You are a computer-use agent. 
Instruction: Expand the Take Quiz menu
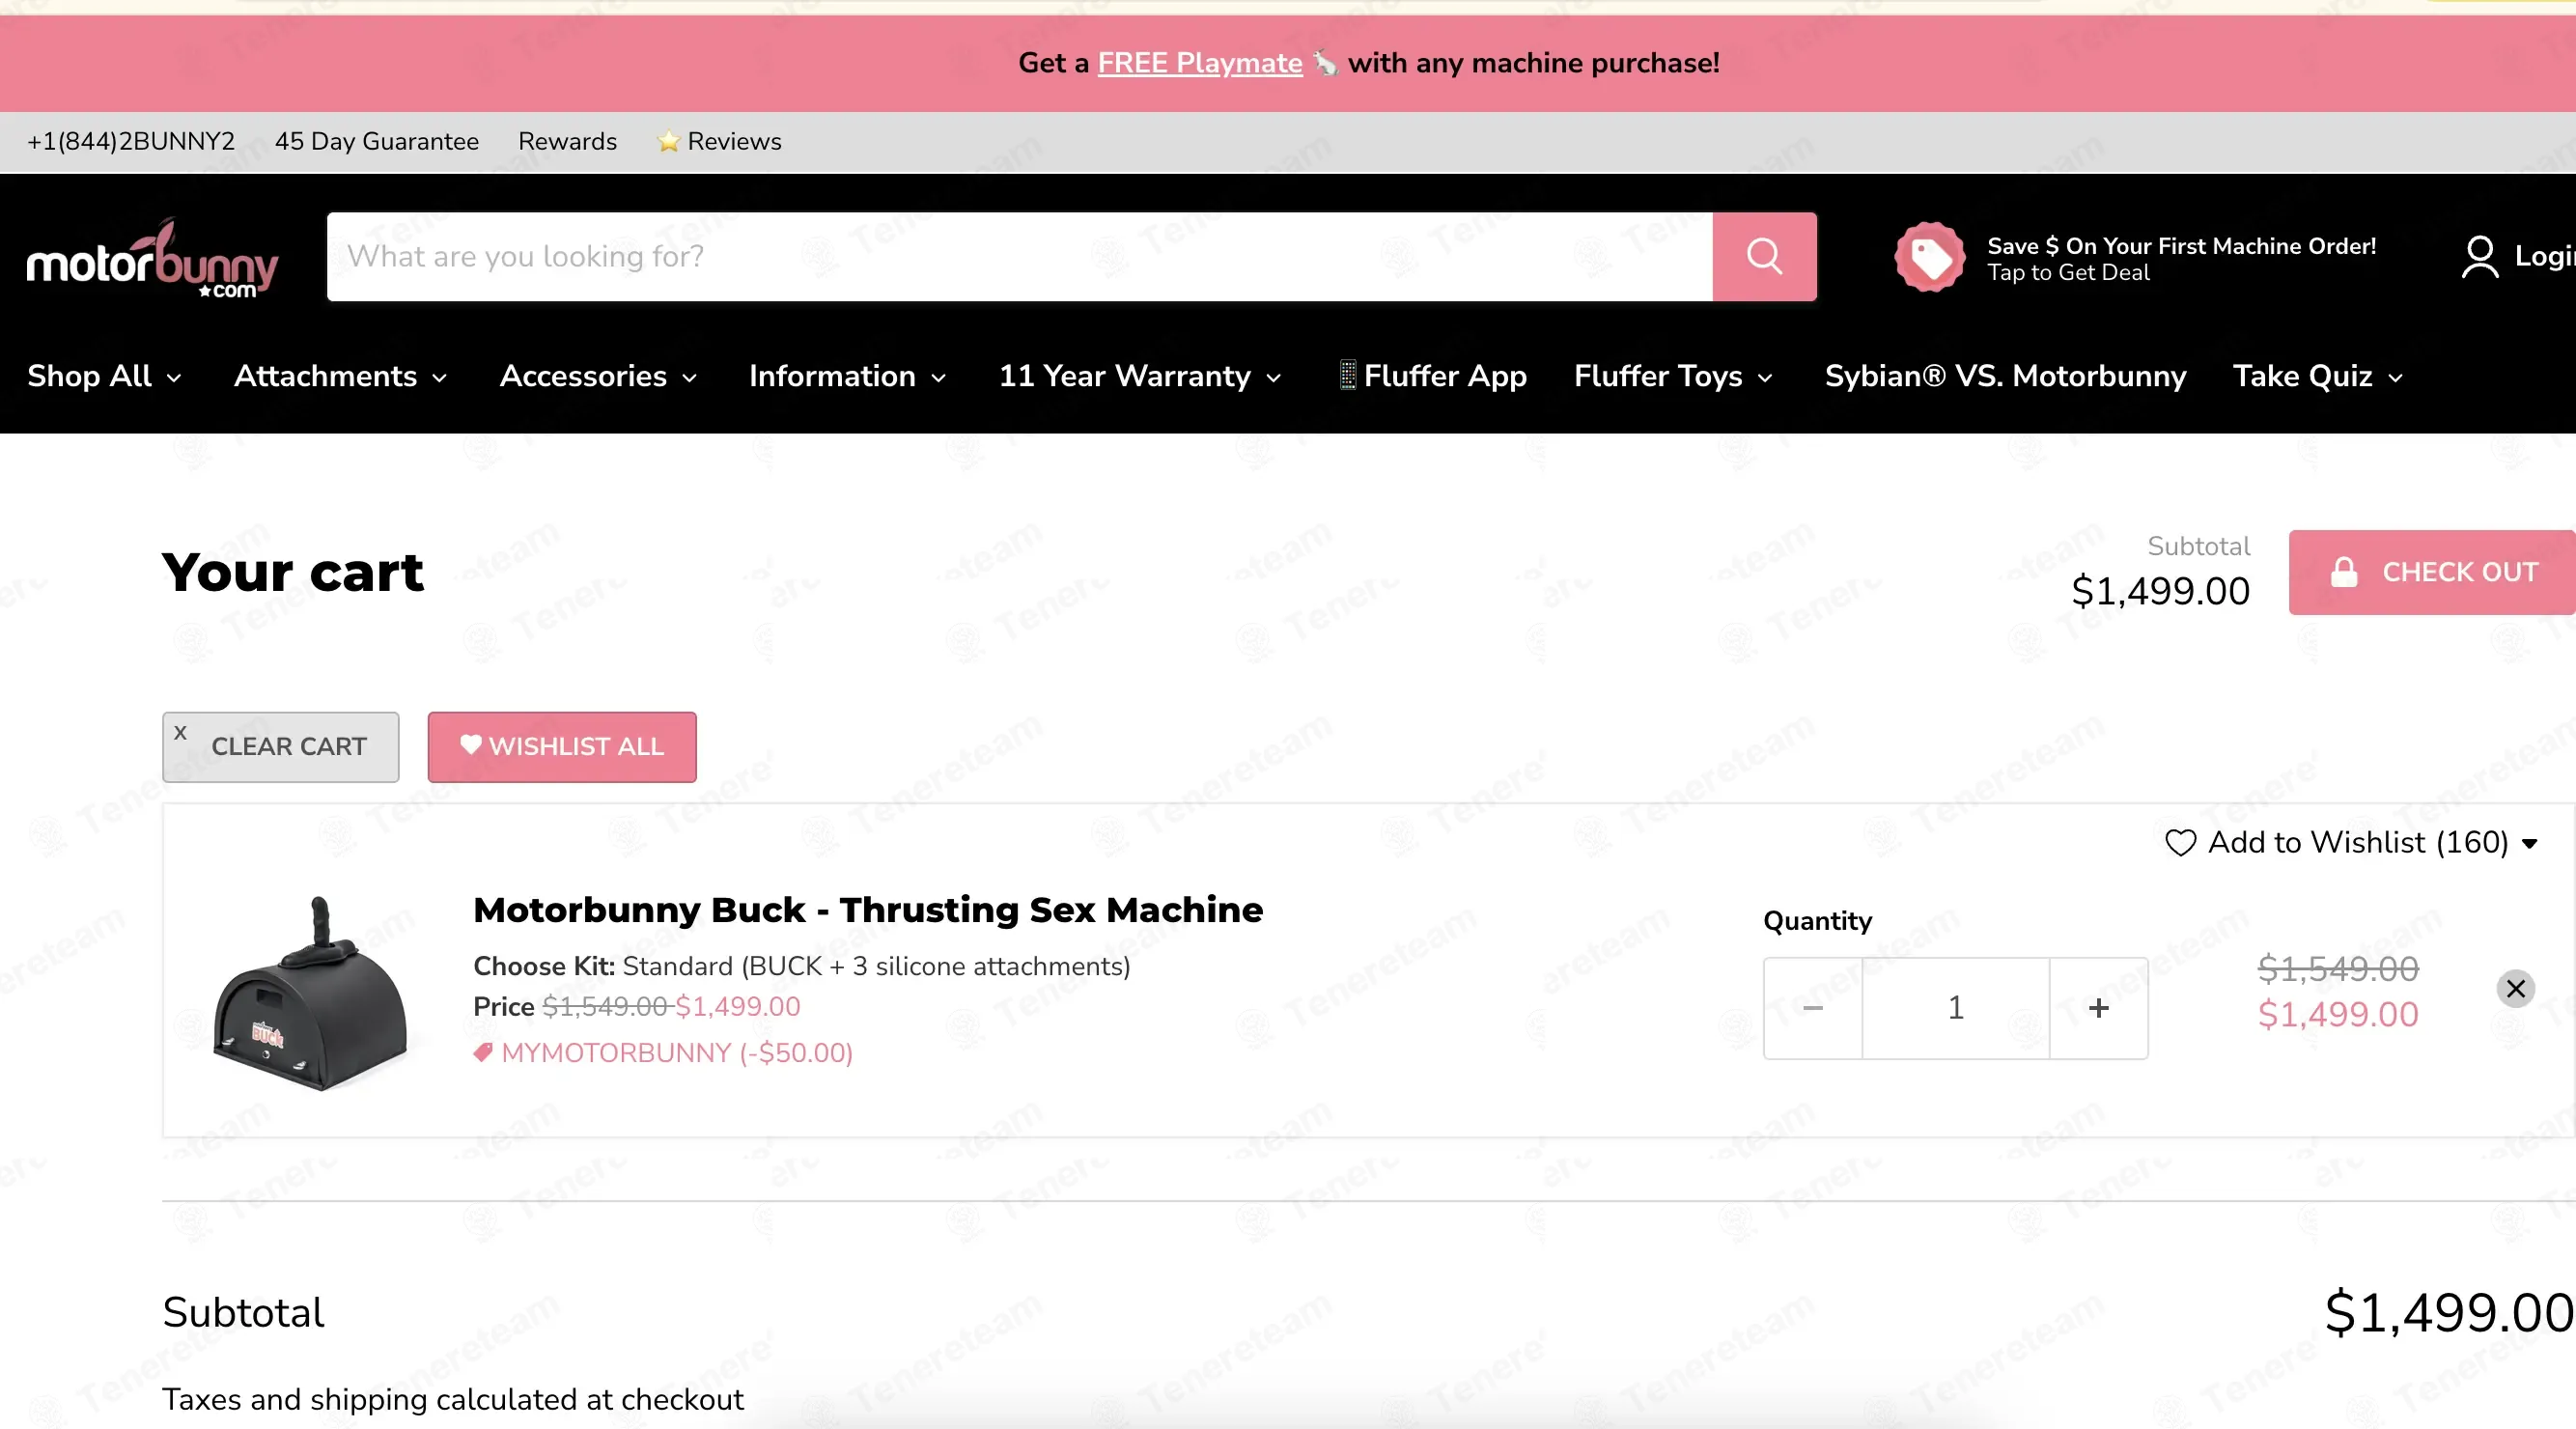[x=2317, y=376]
